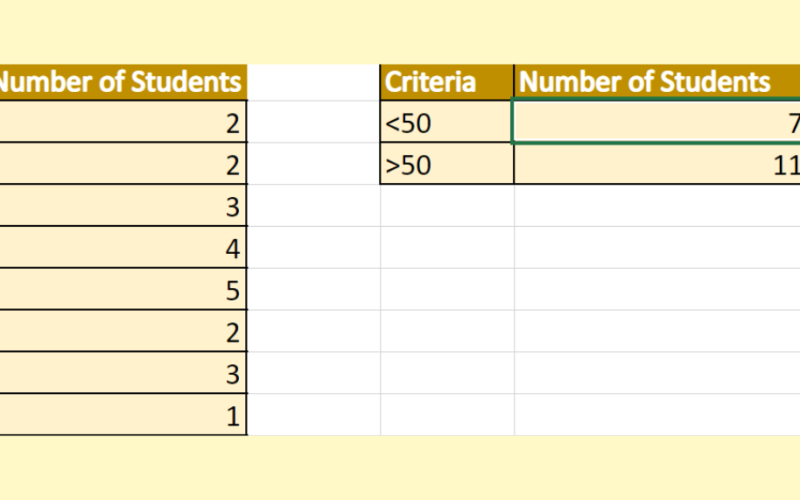Screen dimensions: 800x500
Task: Click the empty cell directly below ">50"
Action: click(x=447, y=206)
